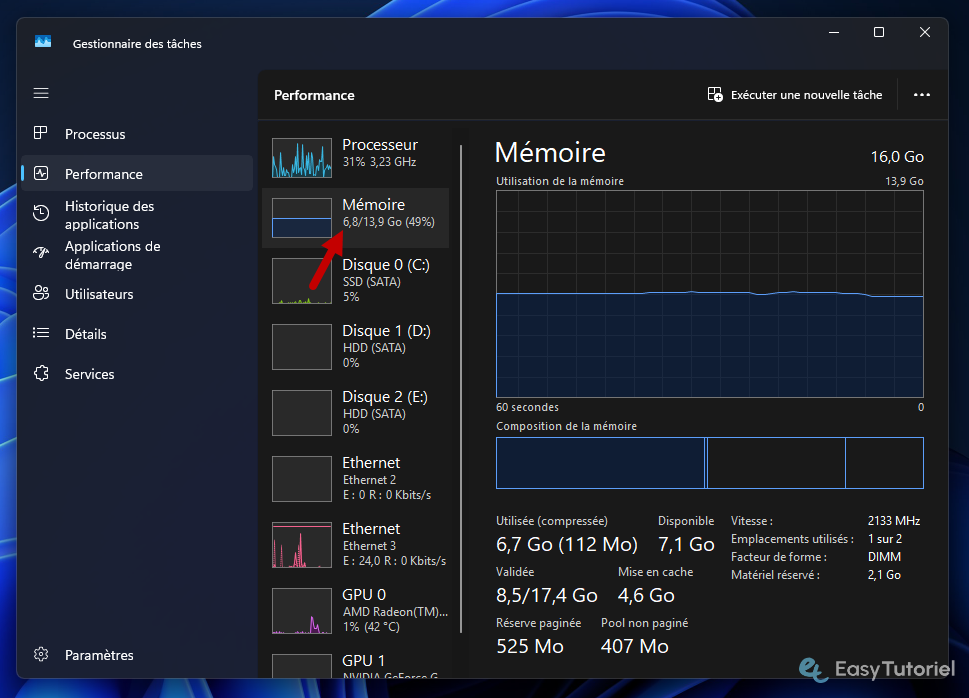
Task: Click the Processus sidebar icon
Action: tap(41, 134)
